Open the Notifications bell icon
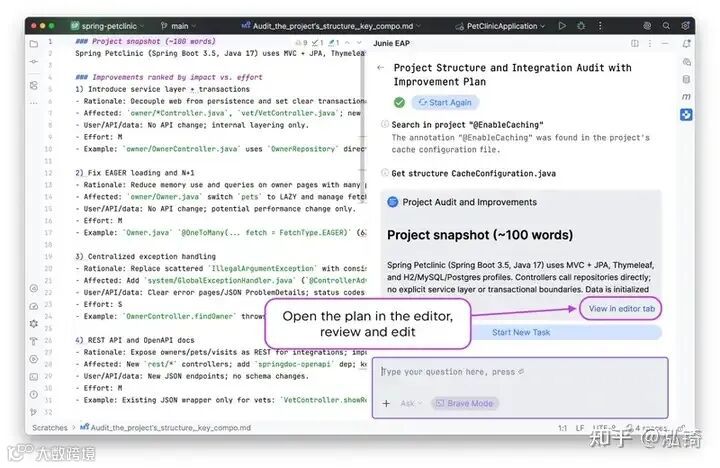This screenshot has width=720, height=468. [686, 44]
